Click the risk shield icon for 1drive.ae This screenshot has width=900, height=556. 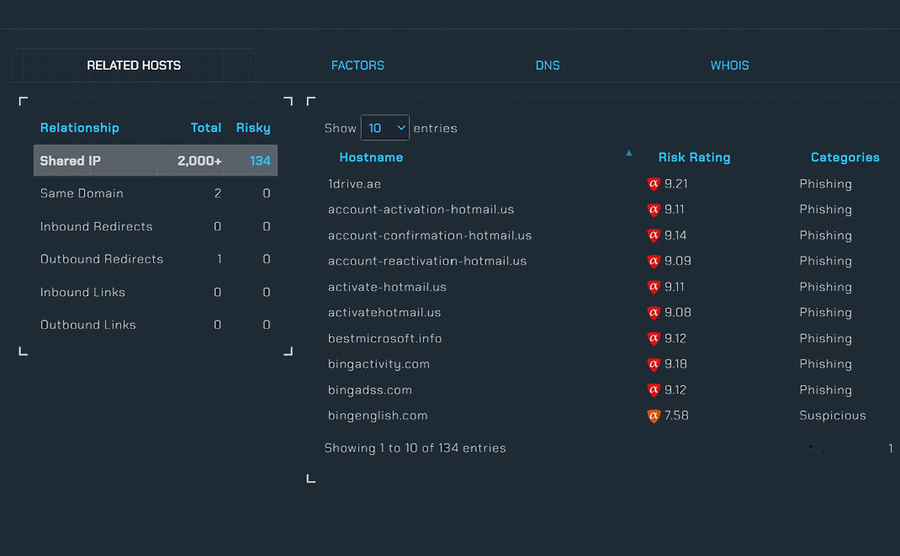(x=654, y=184)
